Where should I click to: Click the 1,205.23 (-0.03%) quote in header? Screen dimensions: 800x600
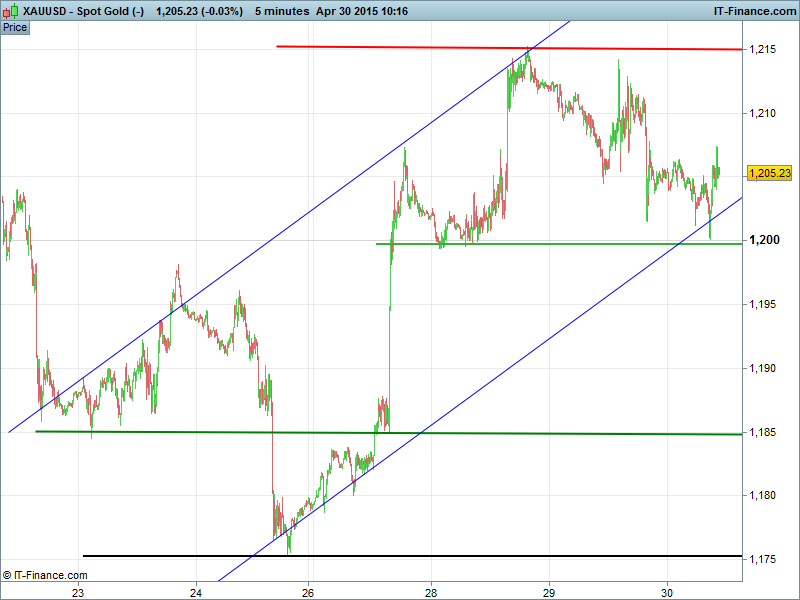(199, 11)
